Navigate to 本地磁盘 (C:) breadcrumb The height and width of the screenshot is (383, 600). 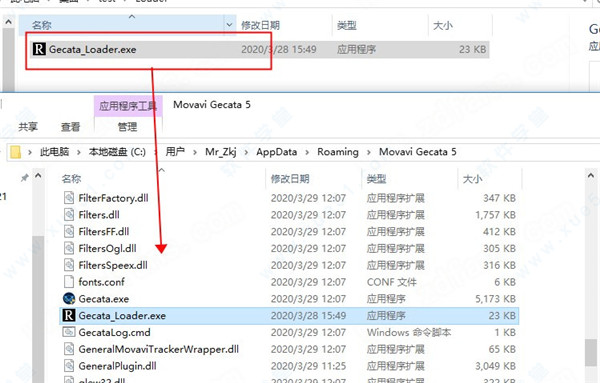pyautogui.click(x=117, y=152)
